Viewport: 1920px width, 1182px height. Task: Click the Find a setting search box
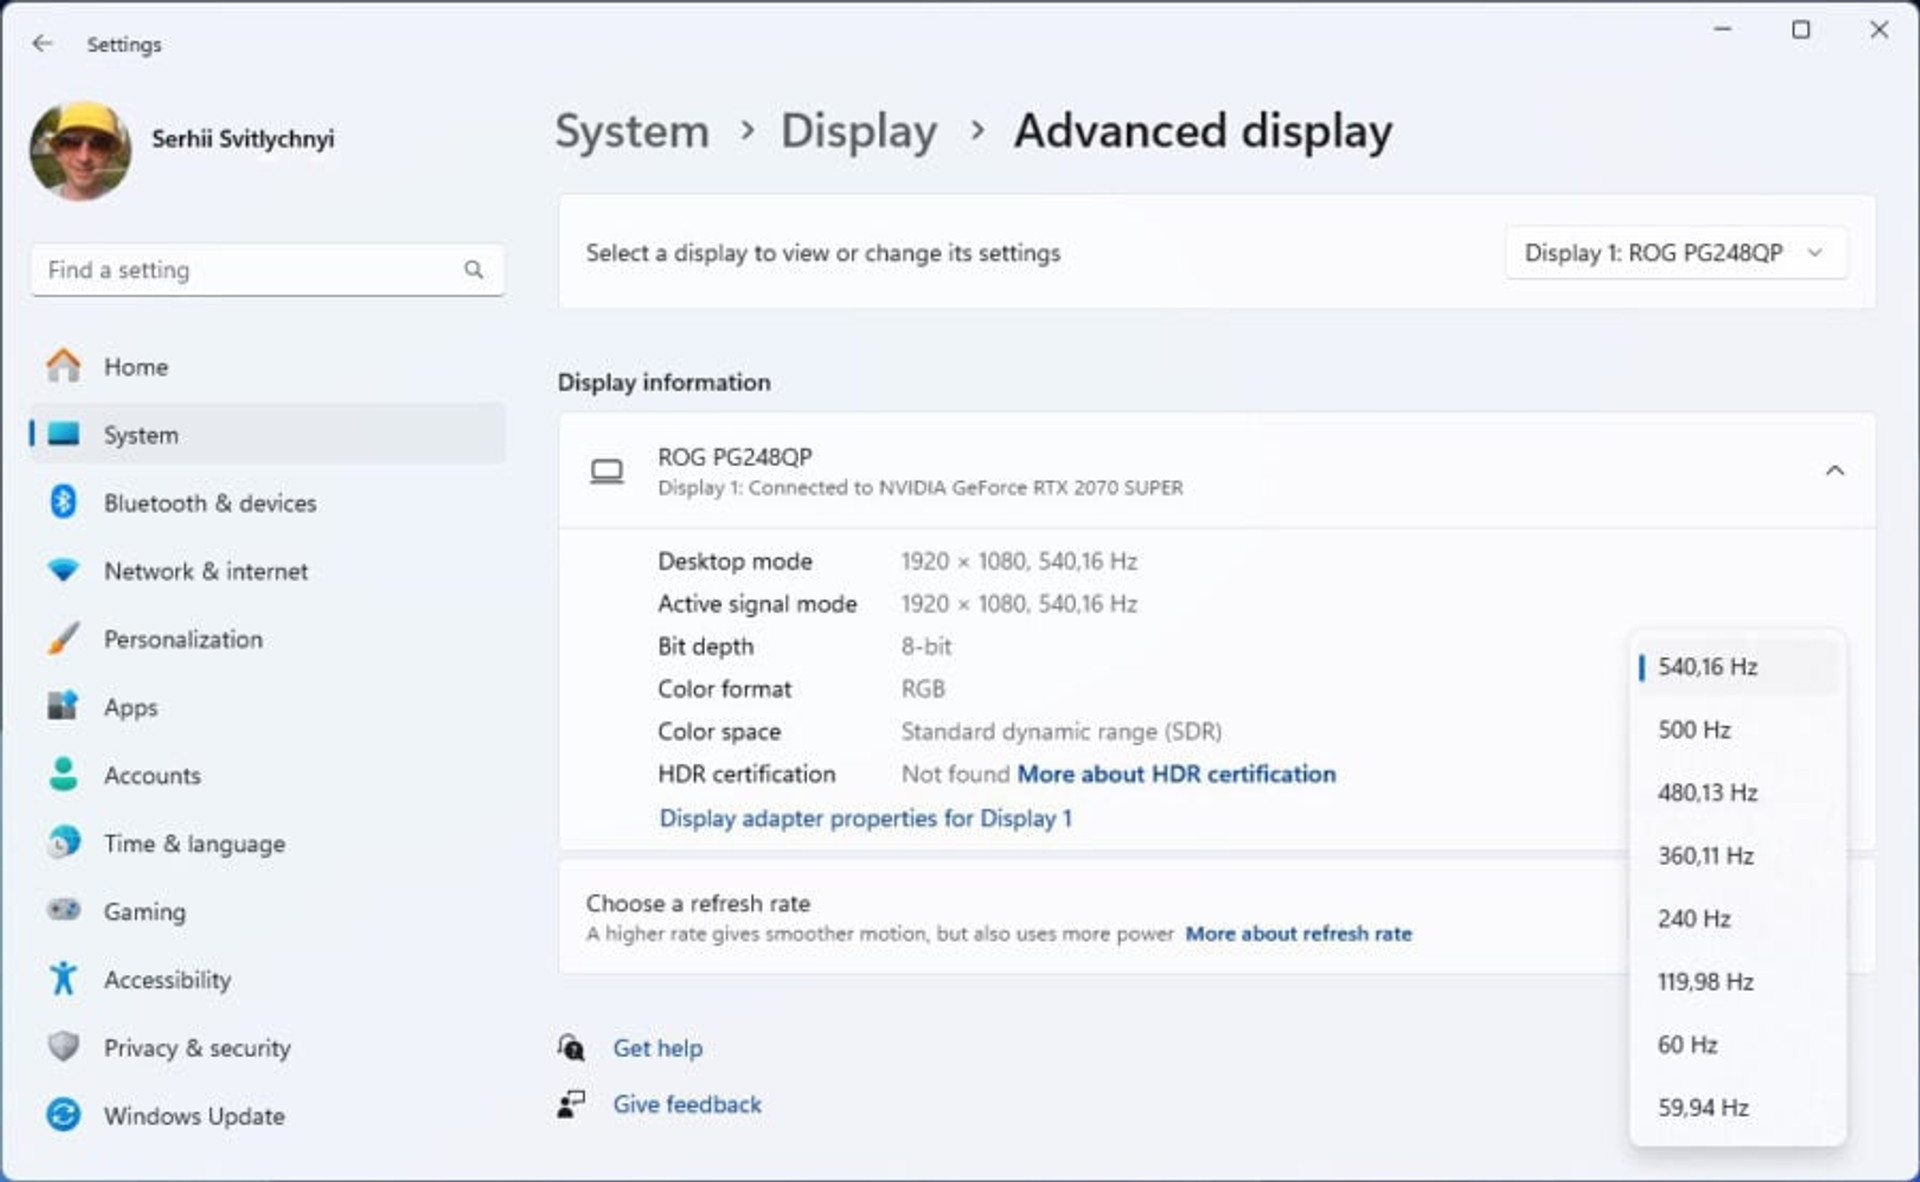[267, 270]
